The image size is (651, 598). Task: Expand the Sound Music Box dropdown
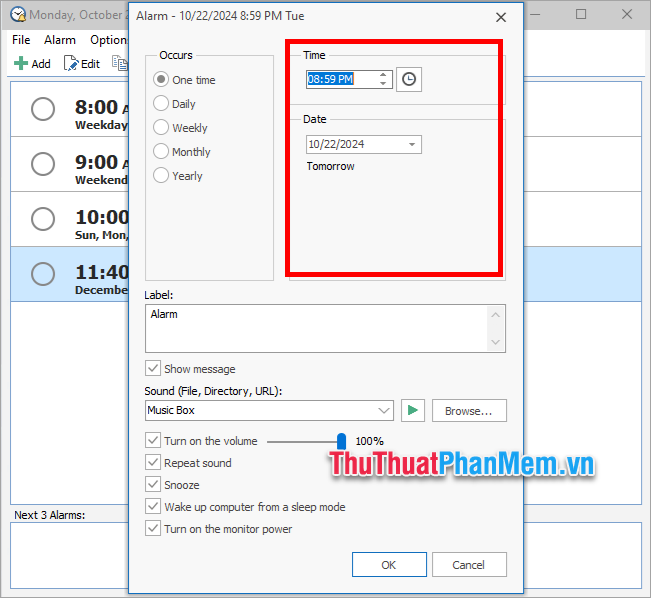pyautogui.click(x=384, y=411)
